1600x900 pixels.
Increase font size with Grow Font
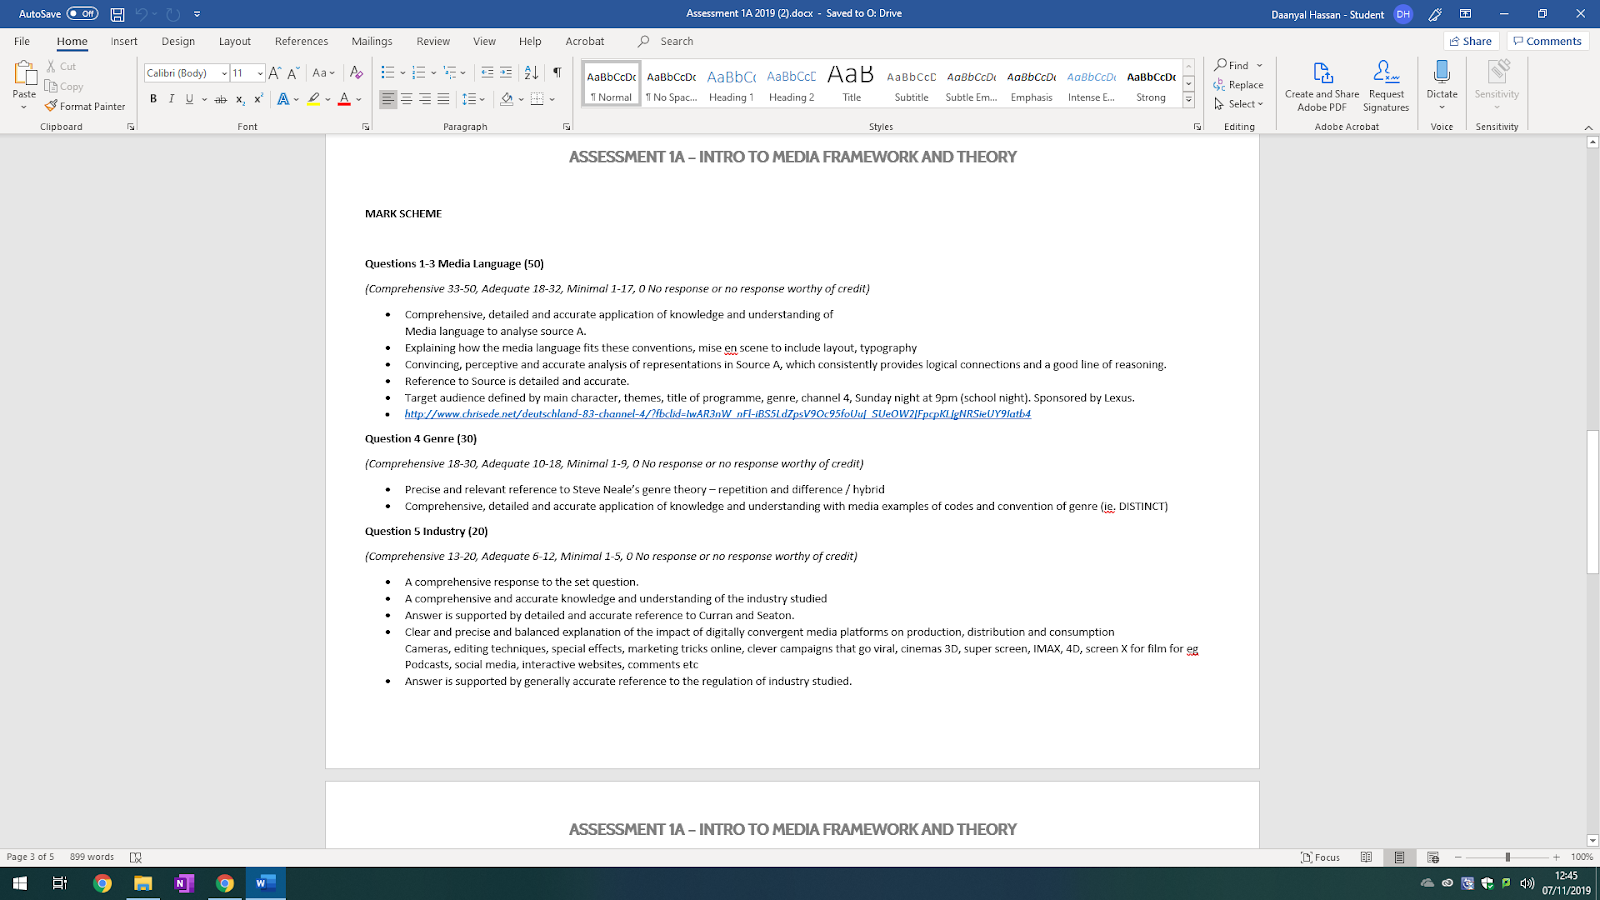275,73
